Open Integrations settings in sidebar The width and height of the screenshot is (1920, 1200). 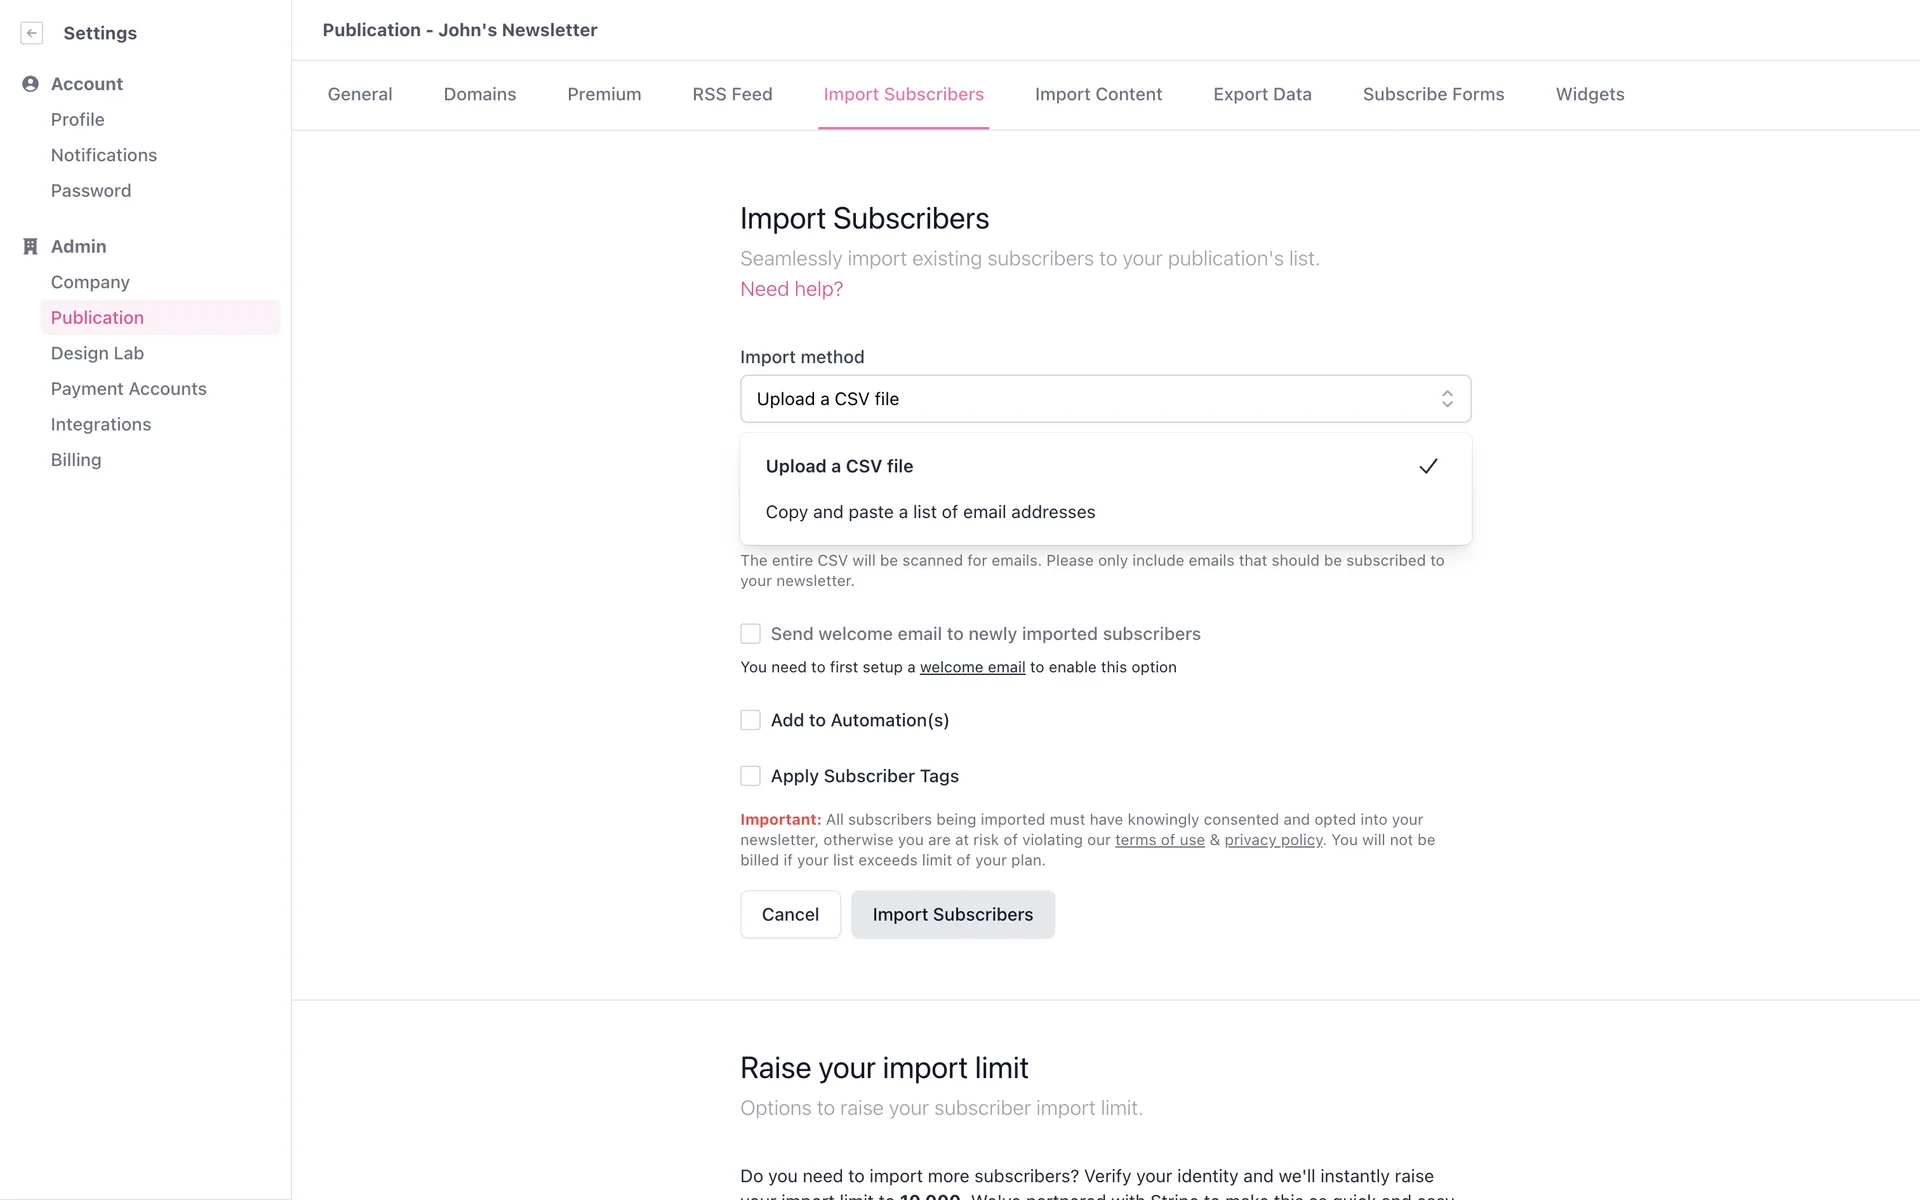click(x=101, y=424)
